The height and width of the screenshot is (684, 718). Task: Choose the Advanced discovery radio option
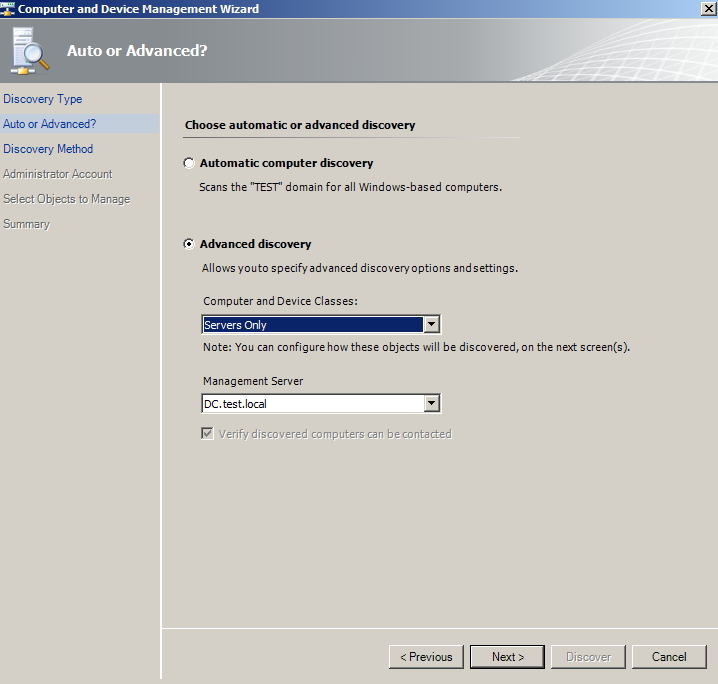pyautogui.click(x=189, y=244)
